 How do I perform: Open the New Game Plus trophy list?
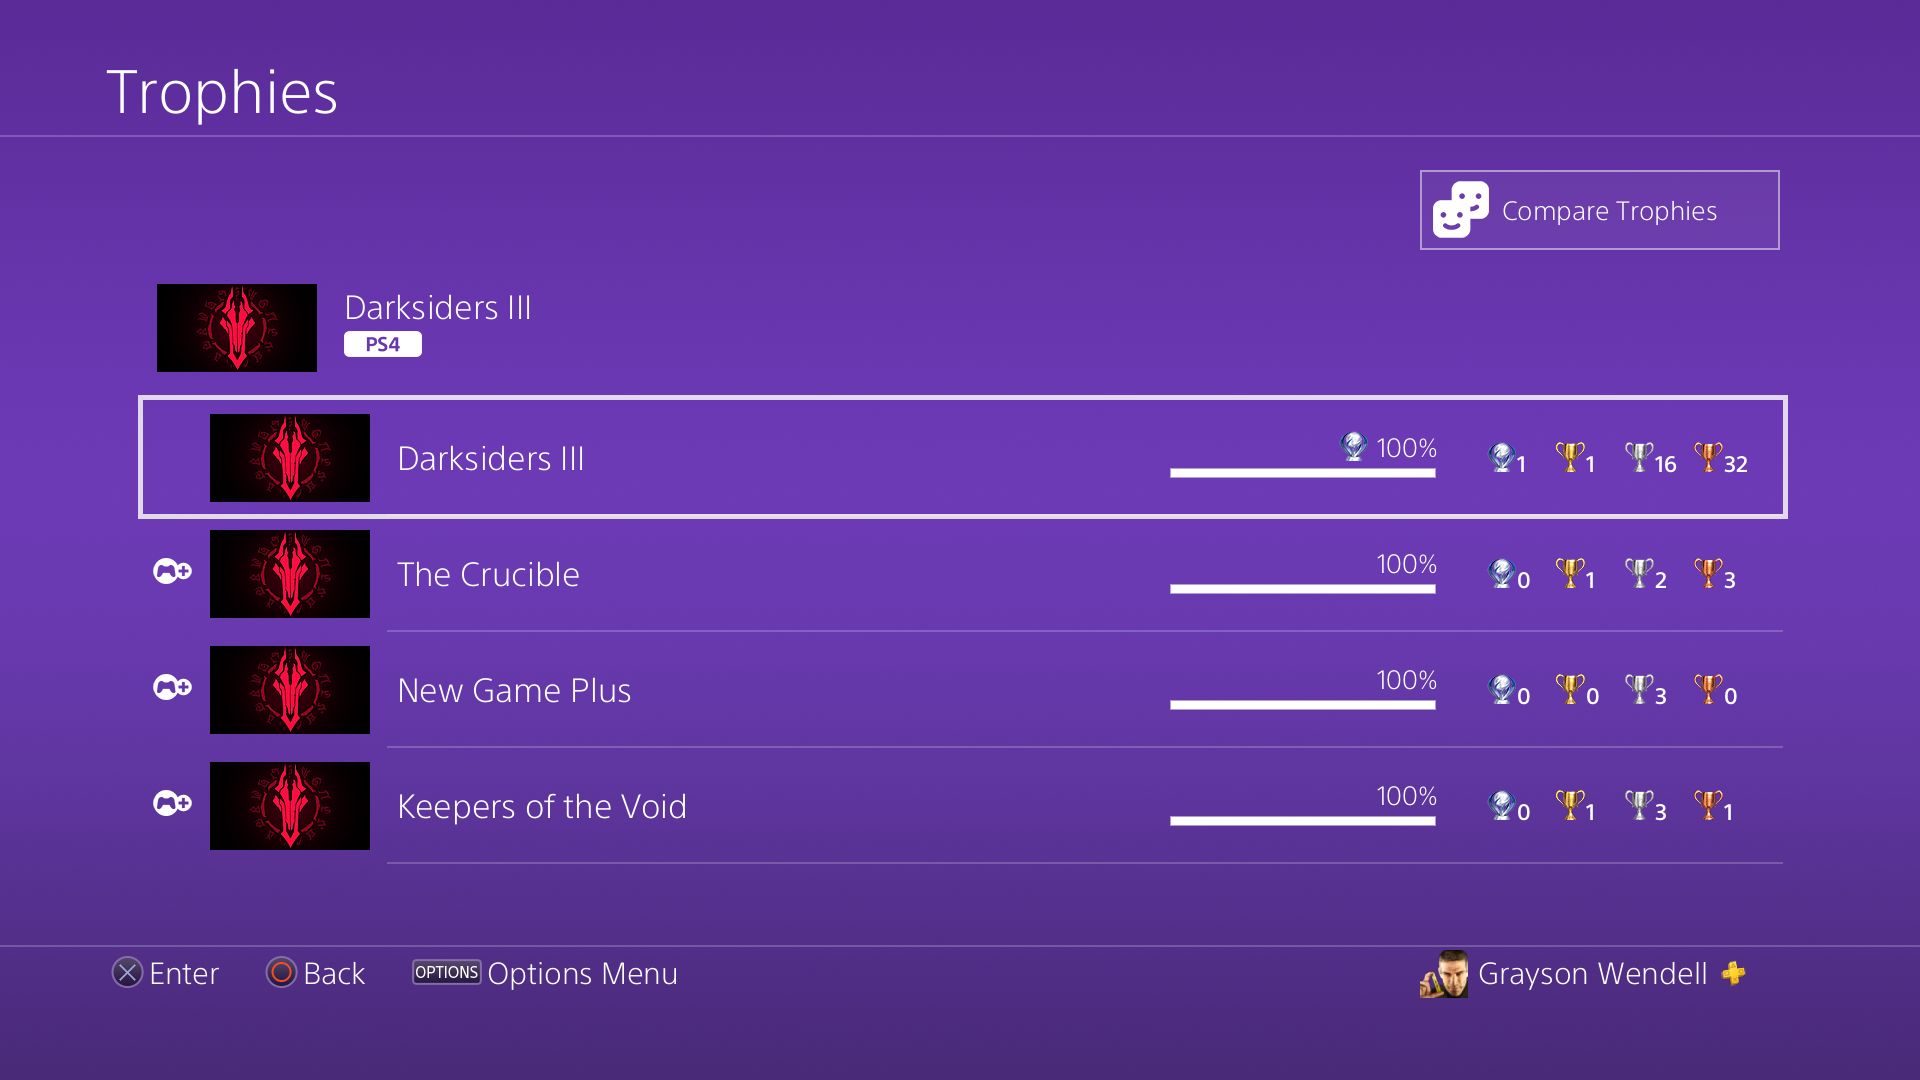[514, 691]
